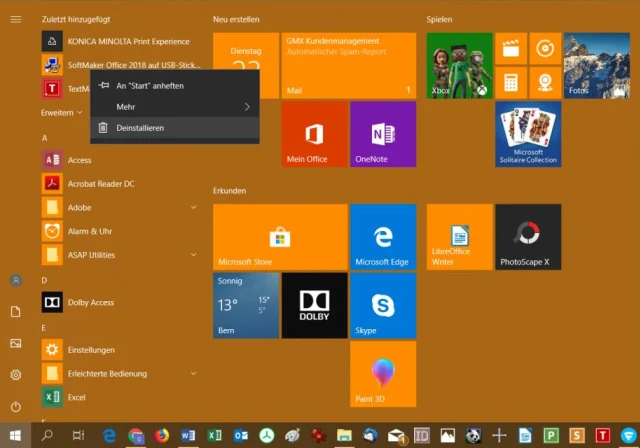Image resolution: width=640 pixels, height=448 pixels.
Task: Launch the Paint 3D tile
Action: (x=382, y=373)
